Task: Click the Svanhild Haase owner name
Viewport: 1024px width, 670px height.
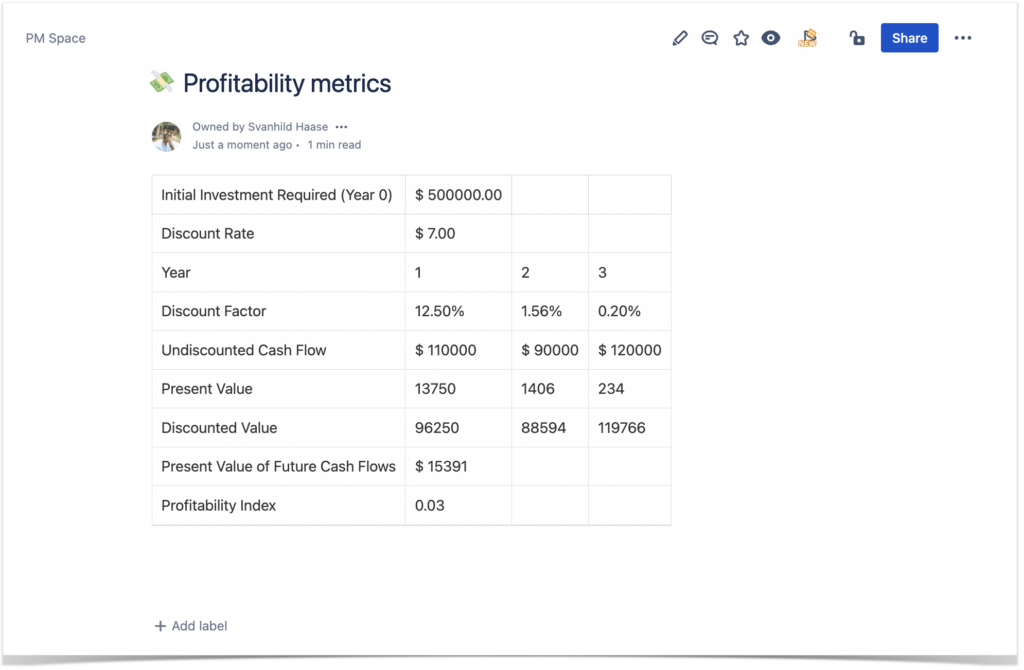Action: coord(288,126)
